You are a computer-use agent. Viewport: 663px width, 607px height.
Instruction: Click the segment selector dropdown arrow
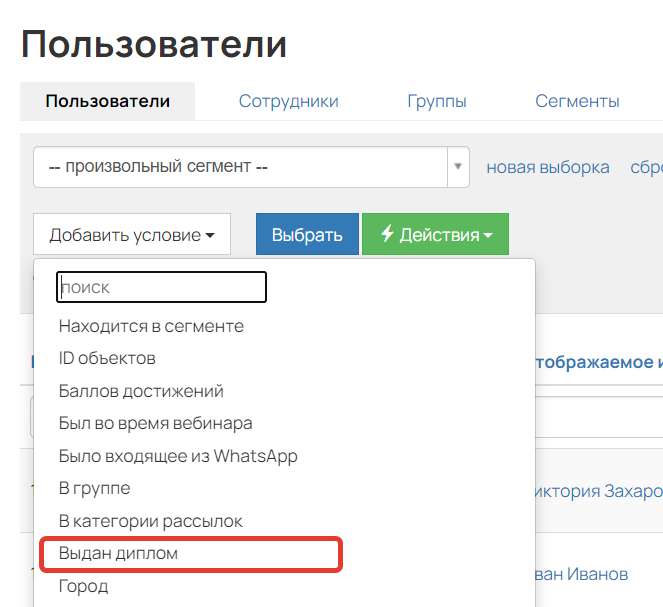458,167
